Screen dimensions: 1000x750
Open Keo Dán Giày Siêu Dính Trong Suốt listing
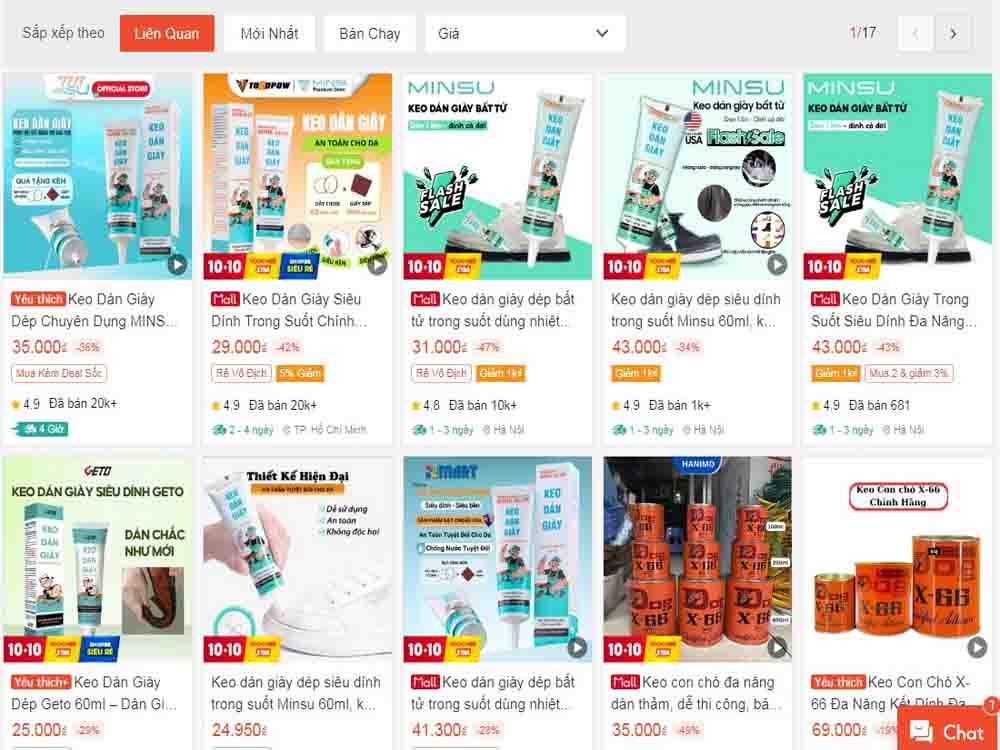(x=289, y=310)
